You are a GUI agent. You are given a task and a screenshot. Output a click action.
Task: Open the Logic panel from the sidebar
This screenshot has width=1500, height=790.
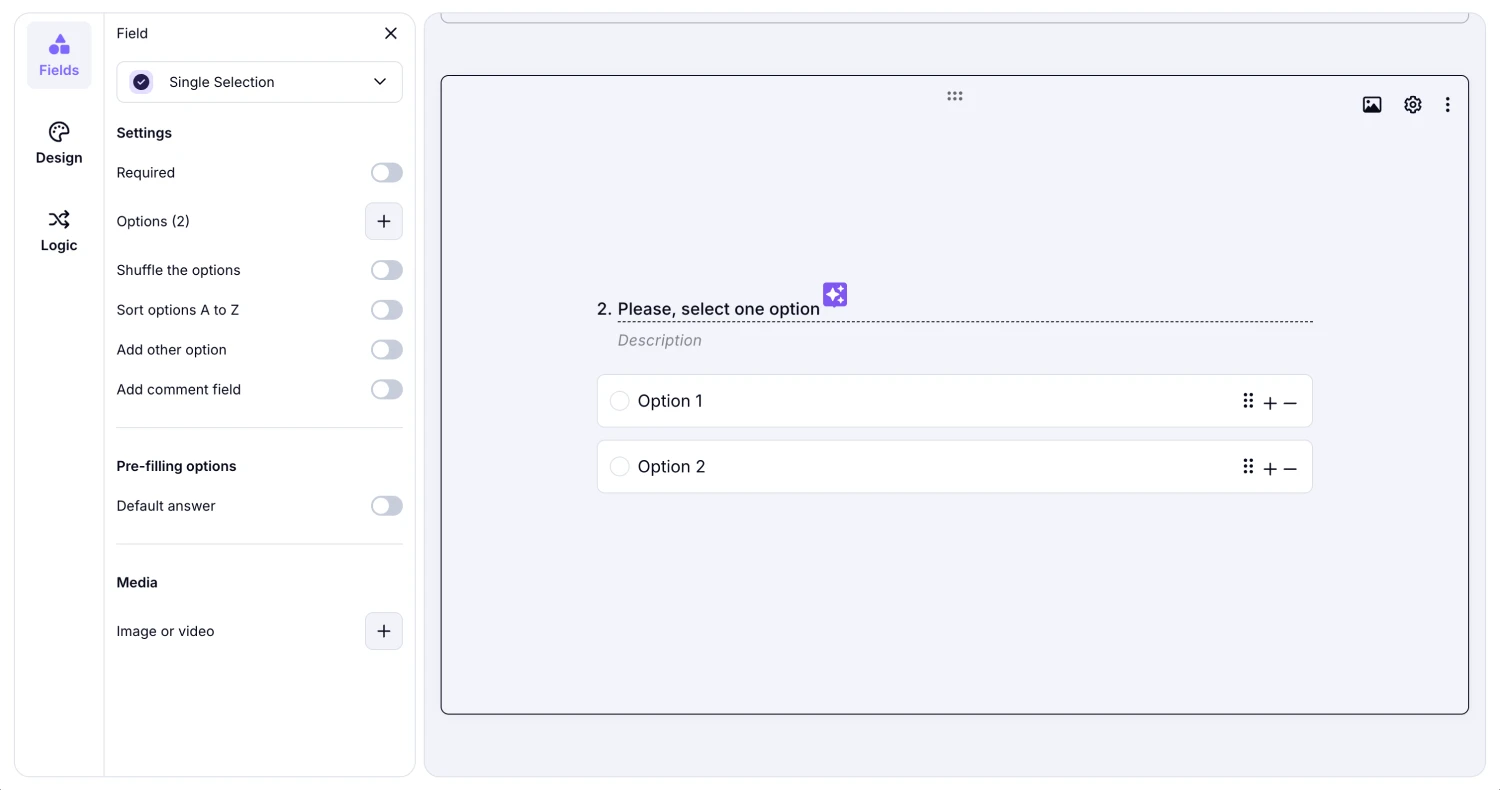(58, 231)
